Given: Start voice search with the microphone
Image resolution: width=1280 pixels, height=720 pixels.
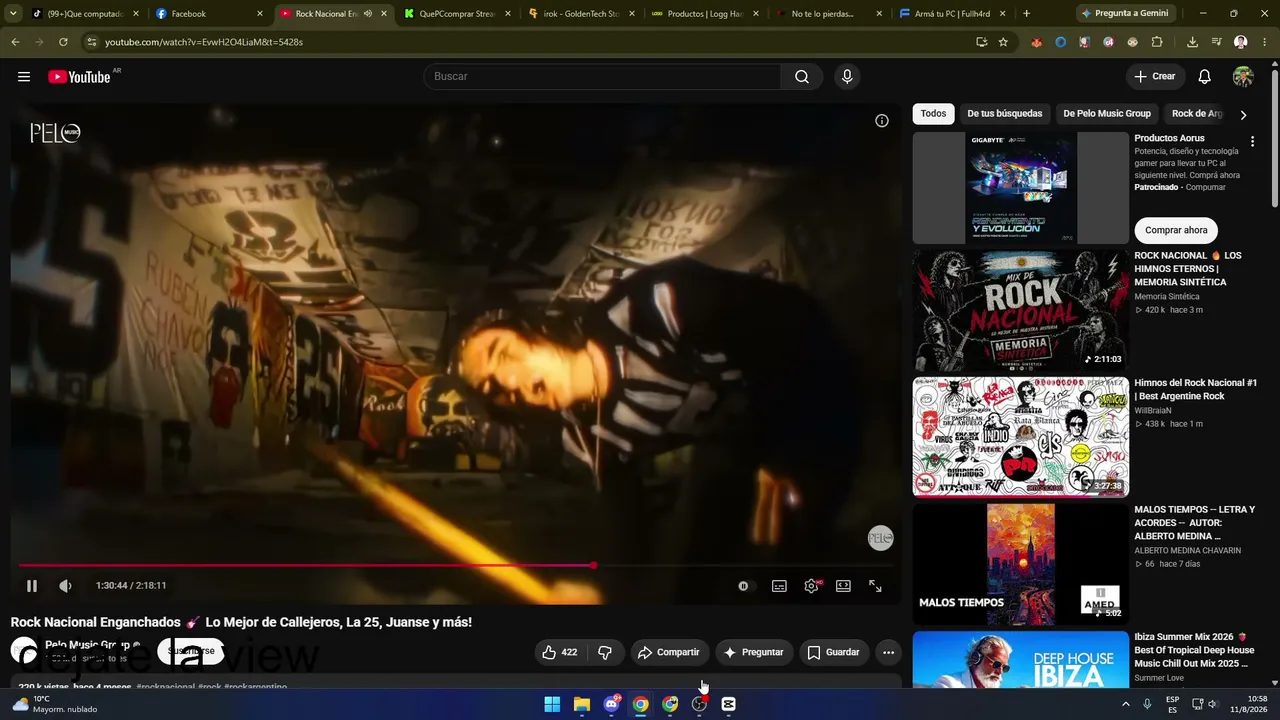Looking at the screenshot, I should [847, 77].
